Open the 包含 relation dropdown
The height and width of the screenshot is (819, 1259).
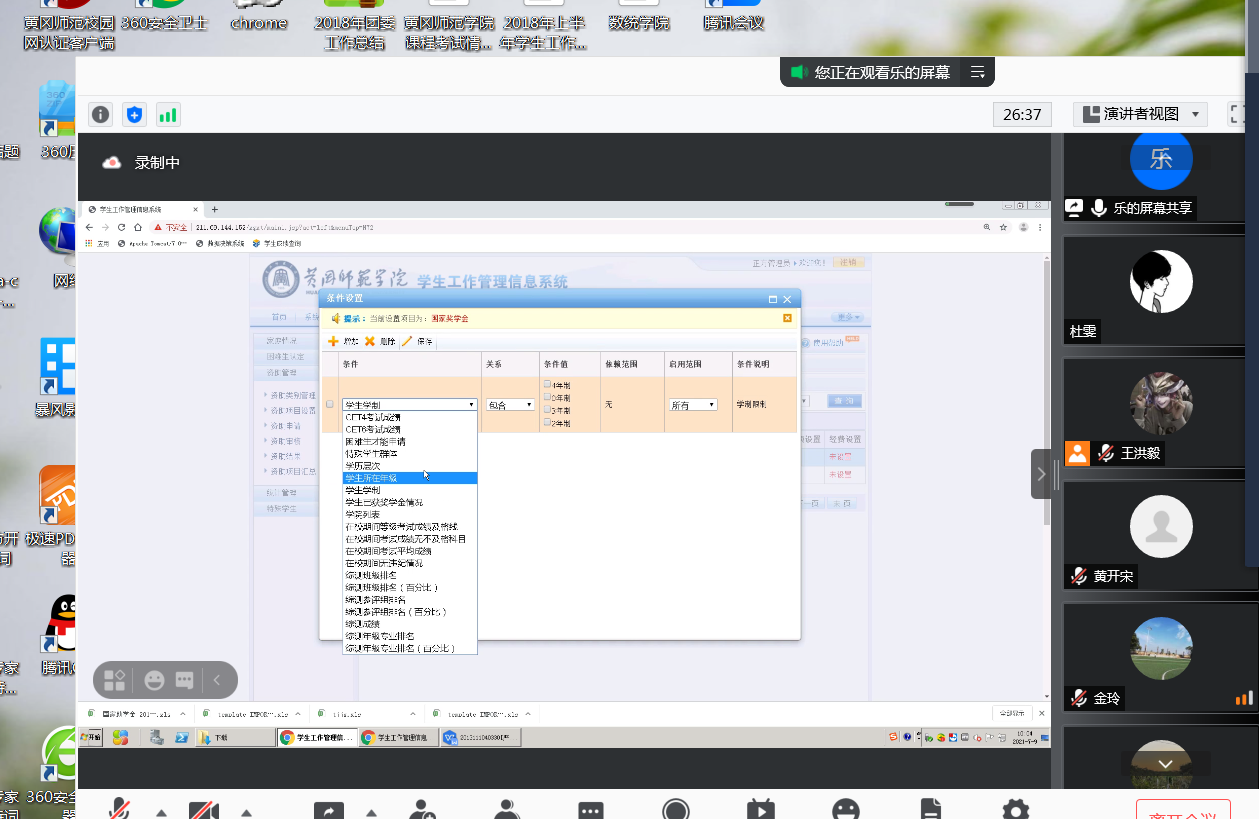point(510,405)
